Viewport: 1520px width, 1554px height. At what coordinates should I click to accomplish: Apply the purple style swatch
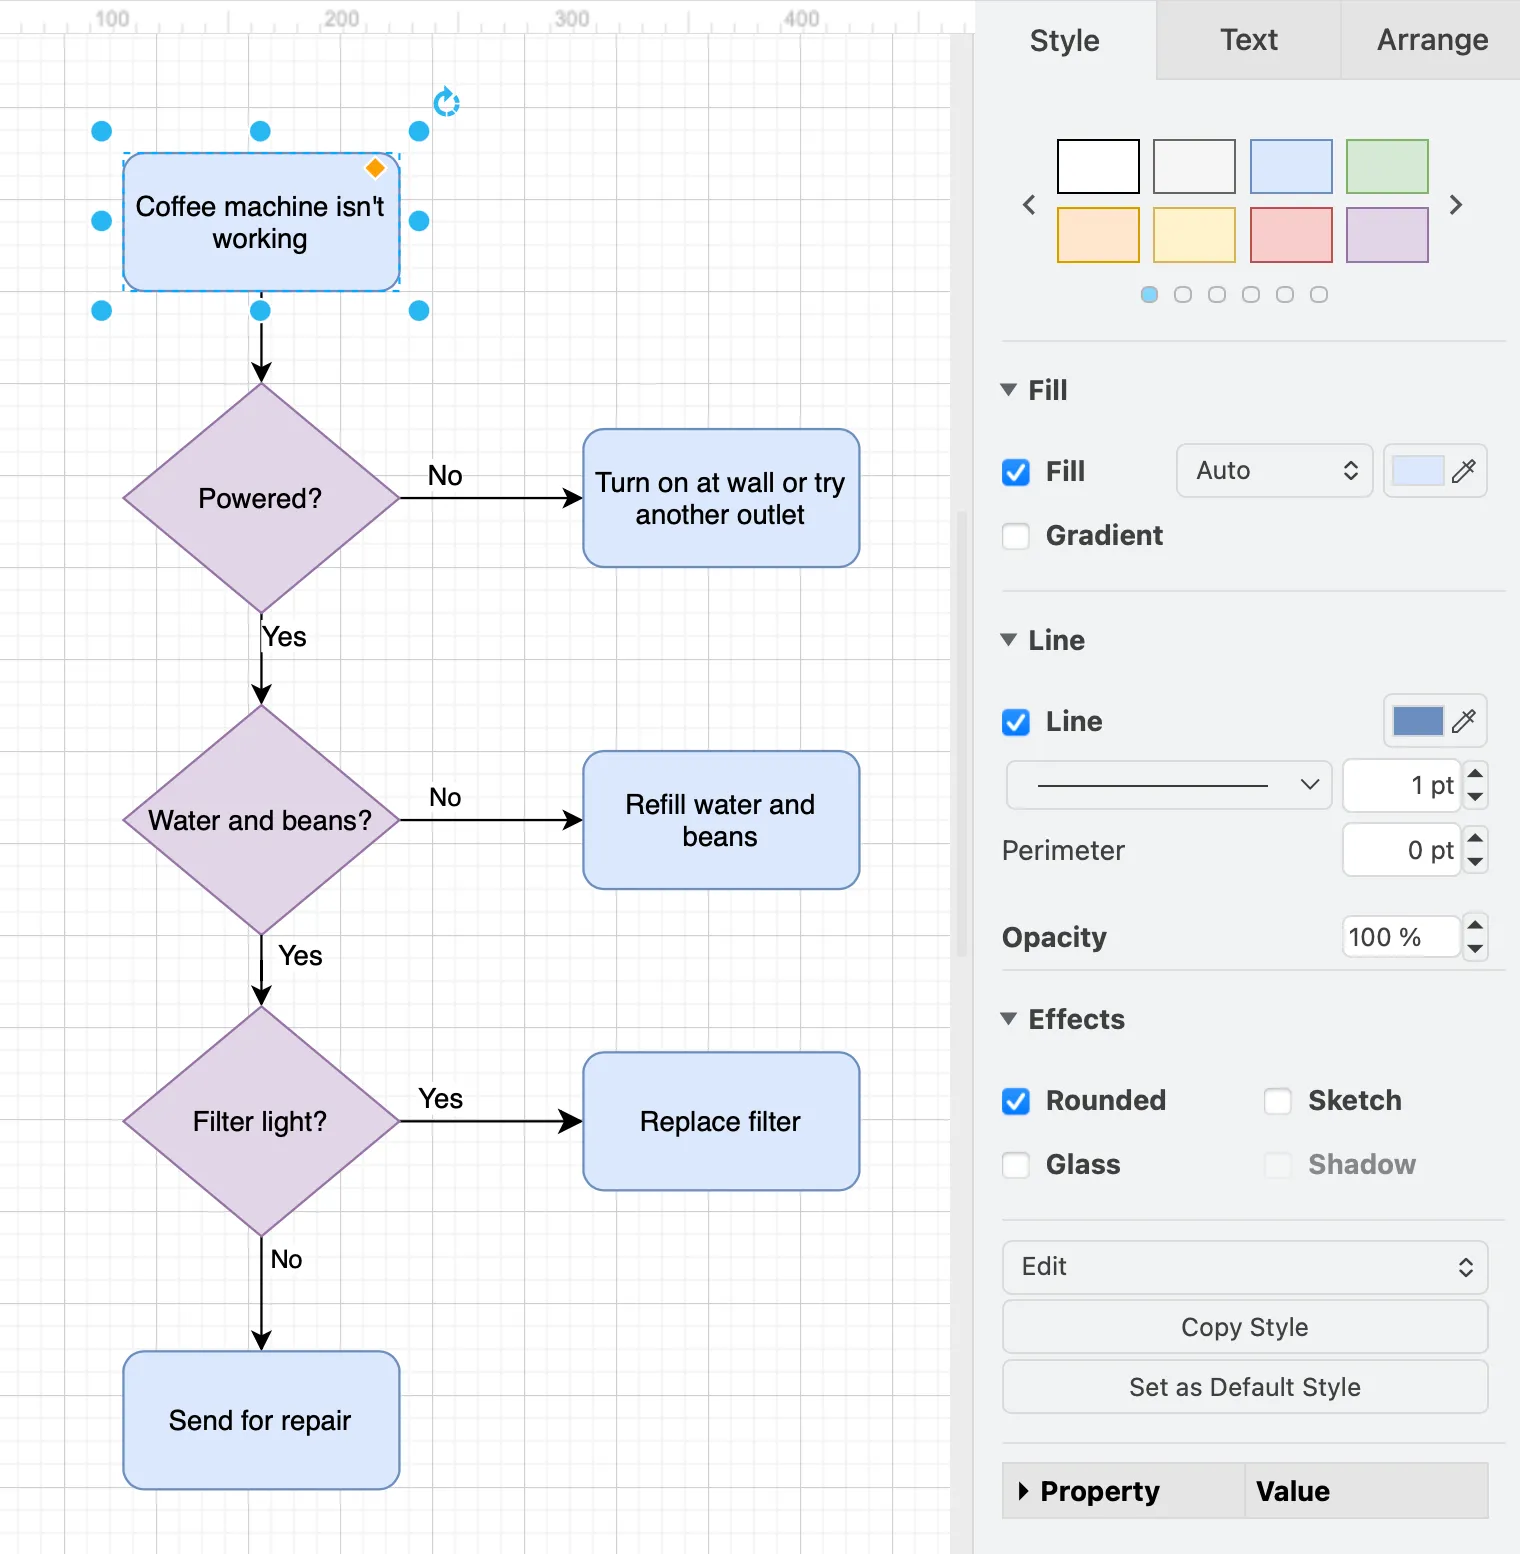click(x=1387, y=235)
